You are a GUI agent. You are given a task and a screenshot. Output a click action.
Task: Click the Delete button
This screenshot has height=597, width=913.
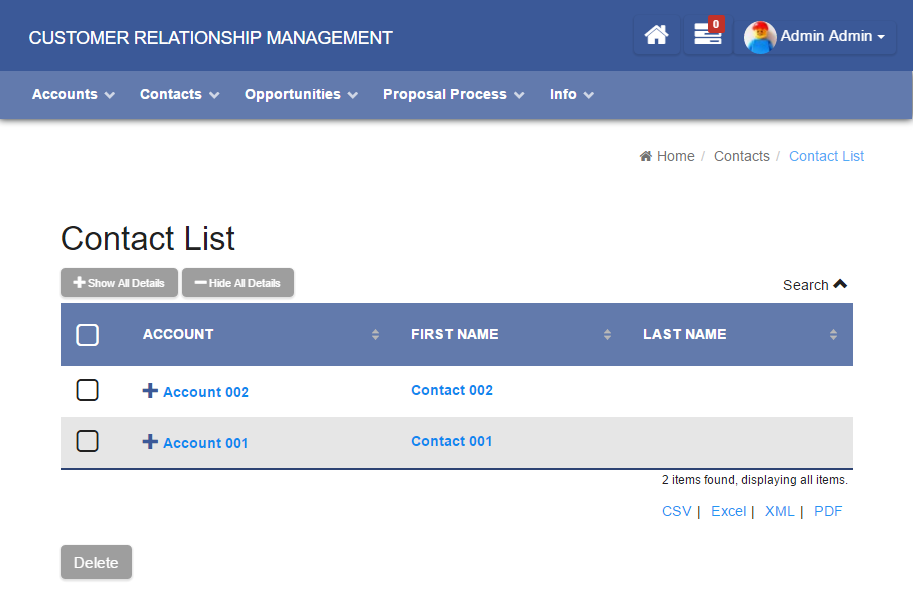[96, 562]
